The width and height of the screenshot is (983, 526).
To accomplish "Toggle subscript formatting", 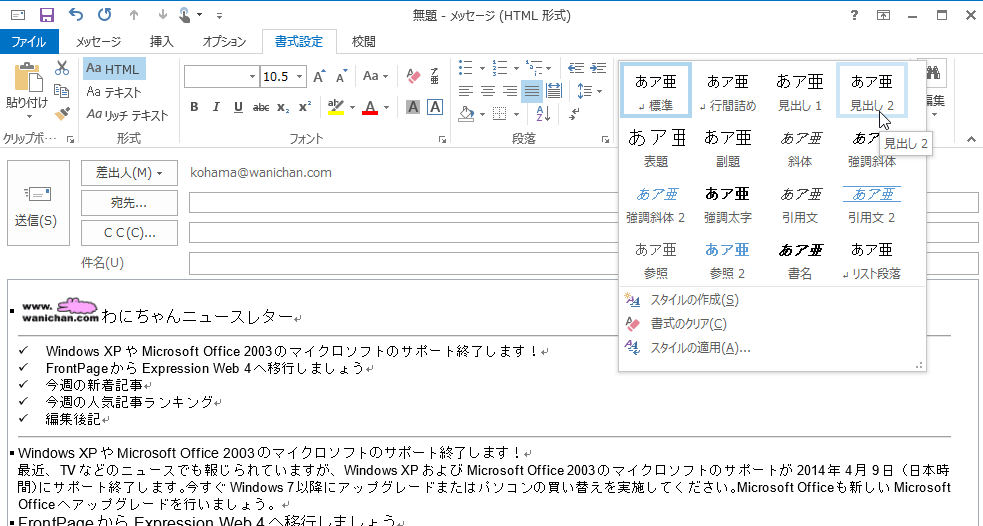I will [x=283, y=108].
